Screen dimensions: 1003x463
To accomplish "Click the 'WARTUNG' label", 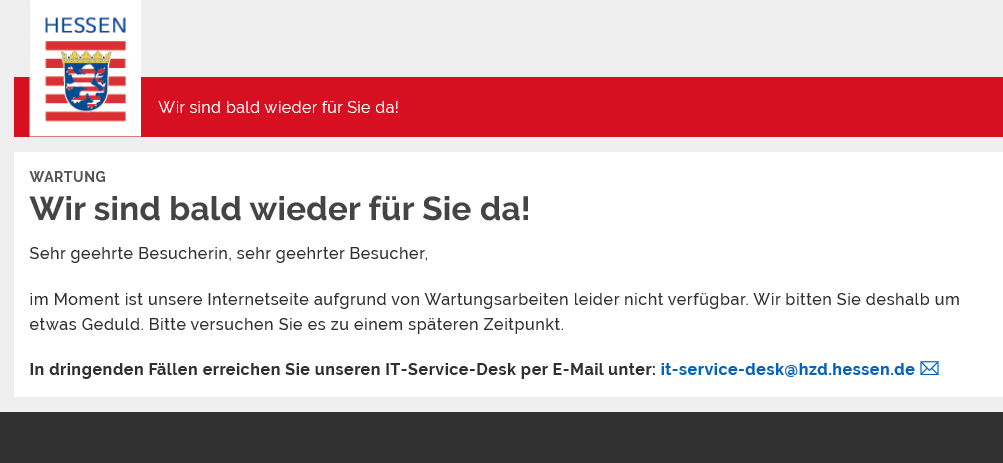I will tap(68, 177).
